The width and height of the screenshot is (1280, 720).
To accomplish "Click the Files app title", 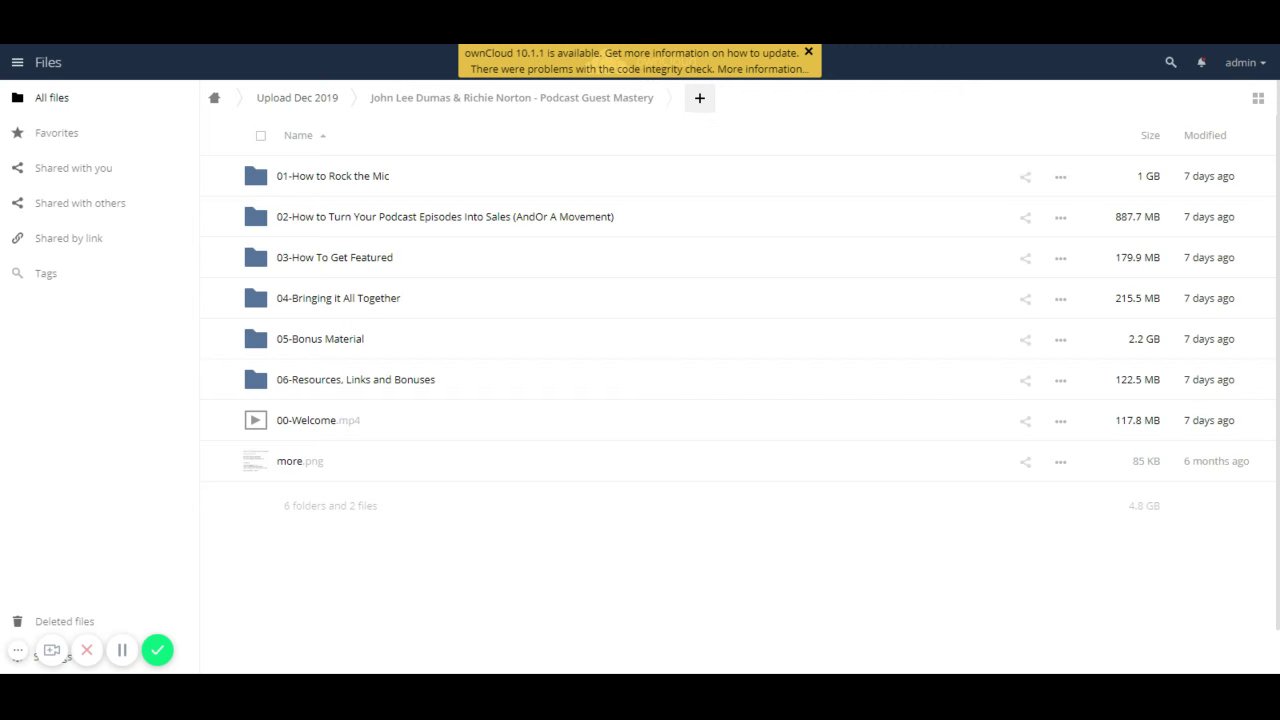I will pyautogui.click(x=48, y=62).
